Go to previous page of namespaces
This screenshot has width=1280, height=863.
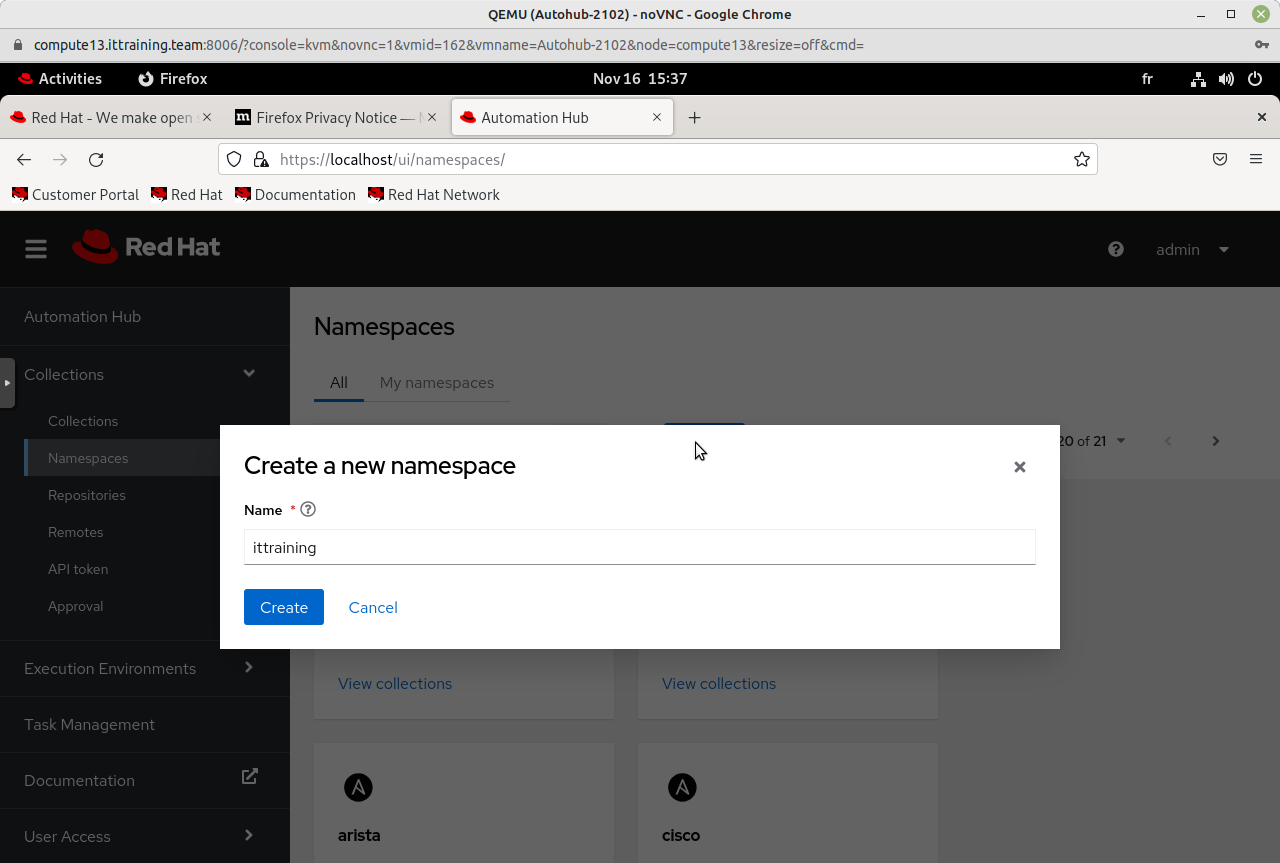click(1168, 441)
